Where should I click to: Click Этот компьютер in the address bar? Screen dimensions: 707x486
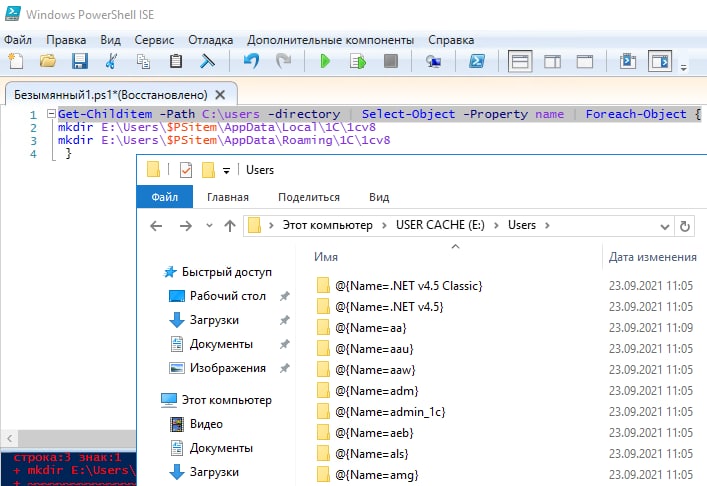coord(327,225)
